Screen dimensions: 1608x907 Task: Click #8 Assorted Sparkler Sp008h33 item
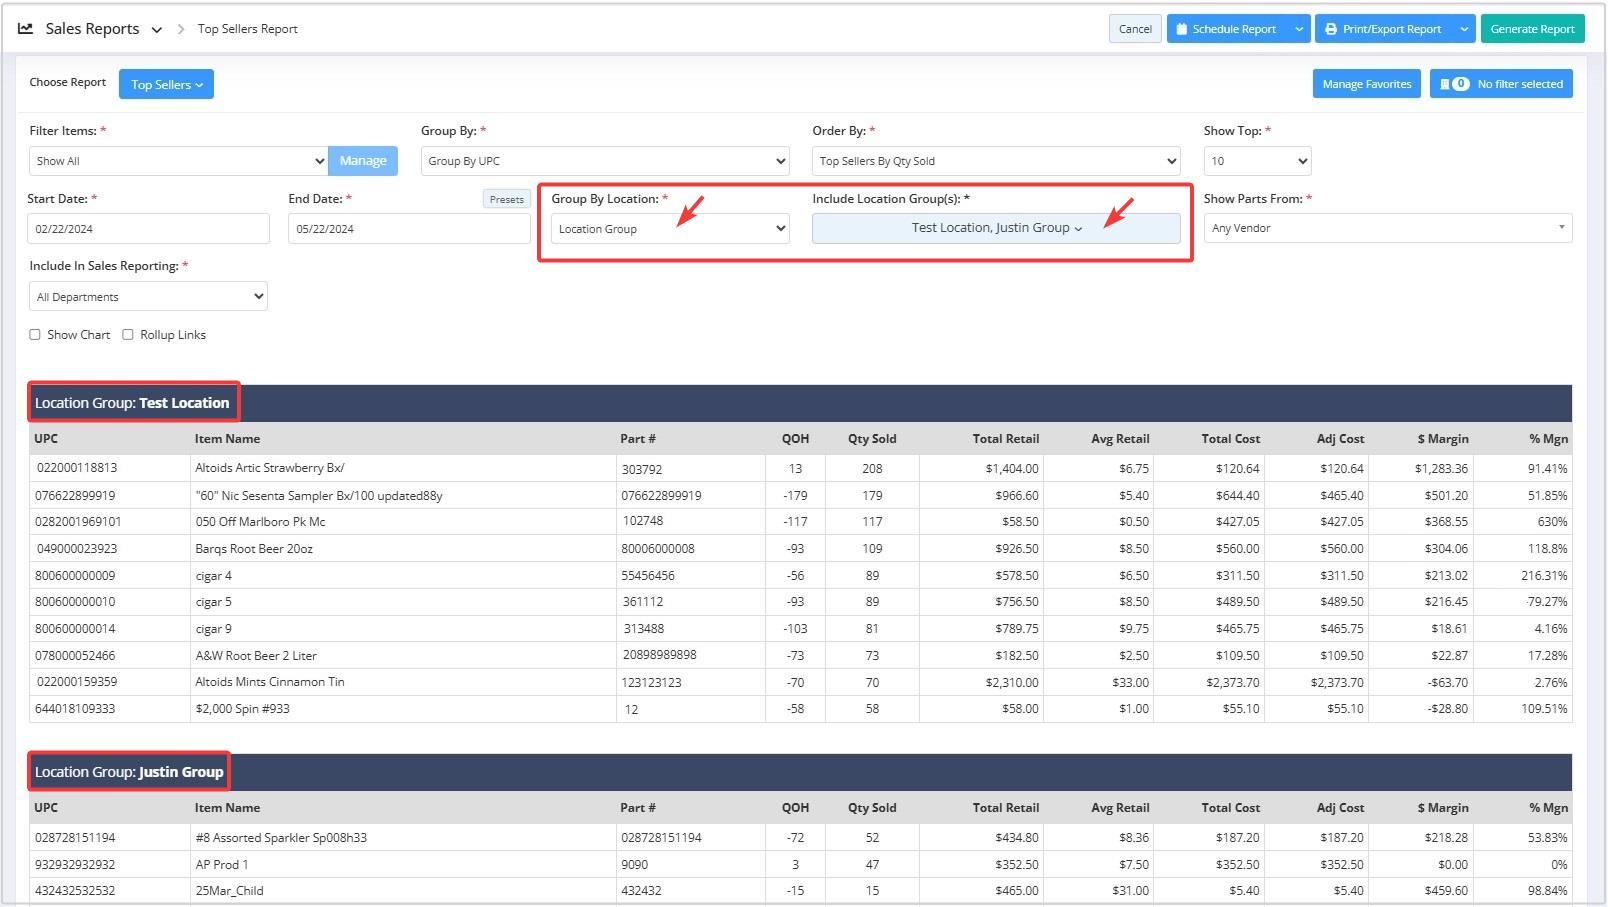click(x=281, y=838)
